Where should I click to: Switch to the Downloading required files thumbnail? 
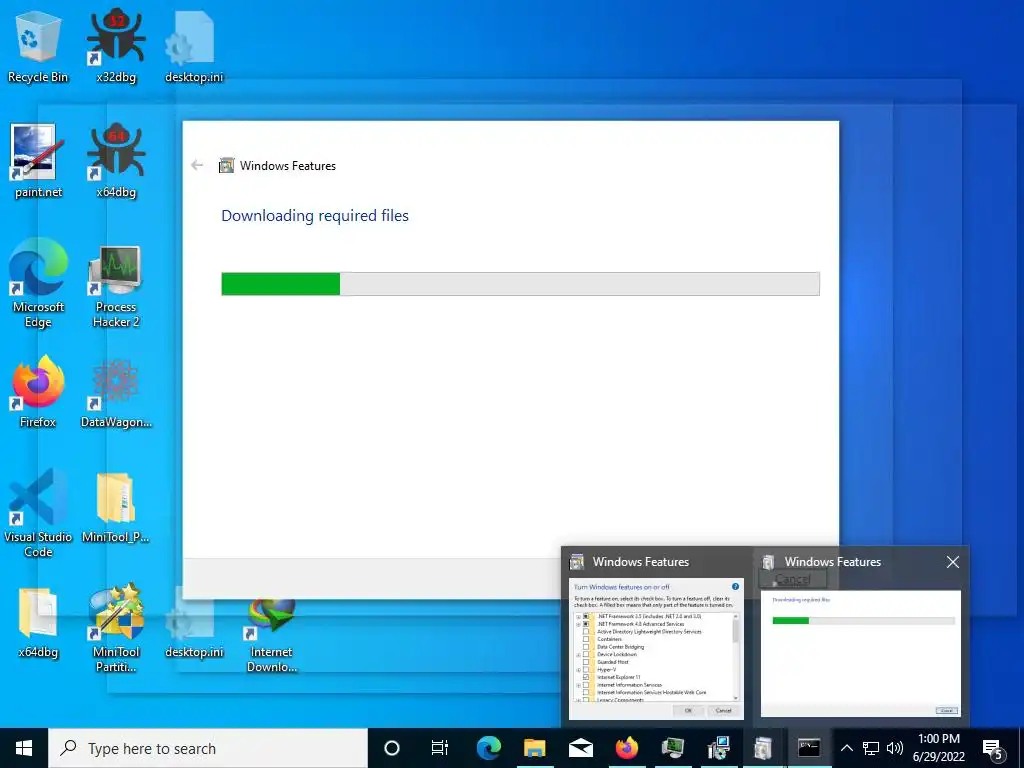click(861, 653)
